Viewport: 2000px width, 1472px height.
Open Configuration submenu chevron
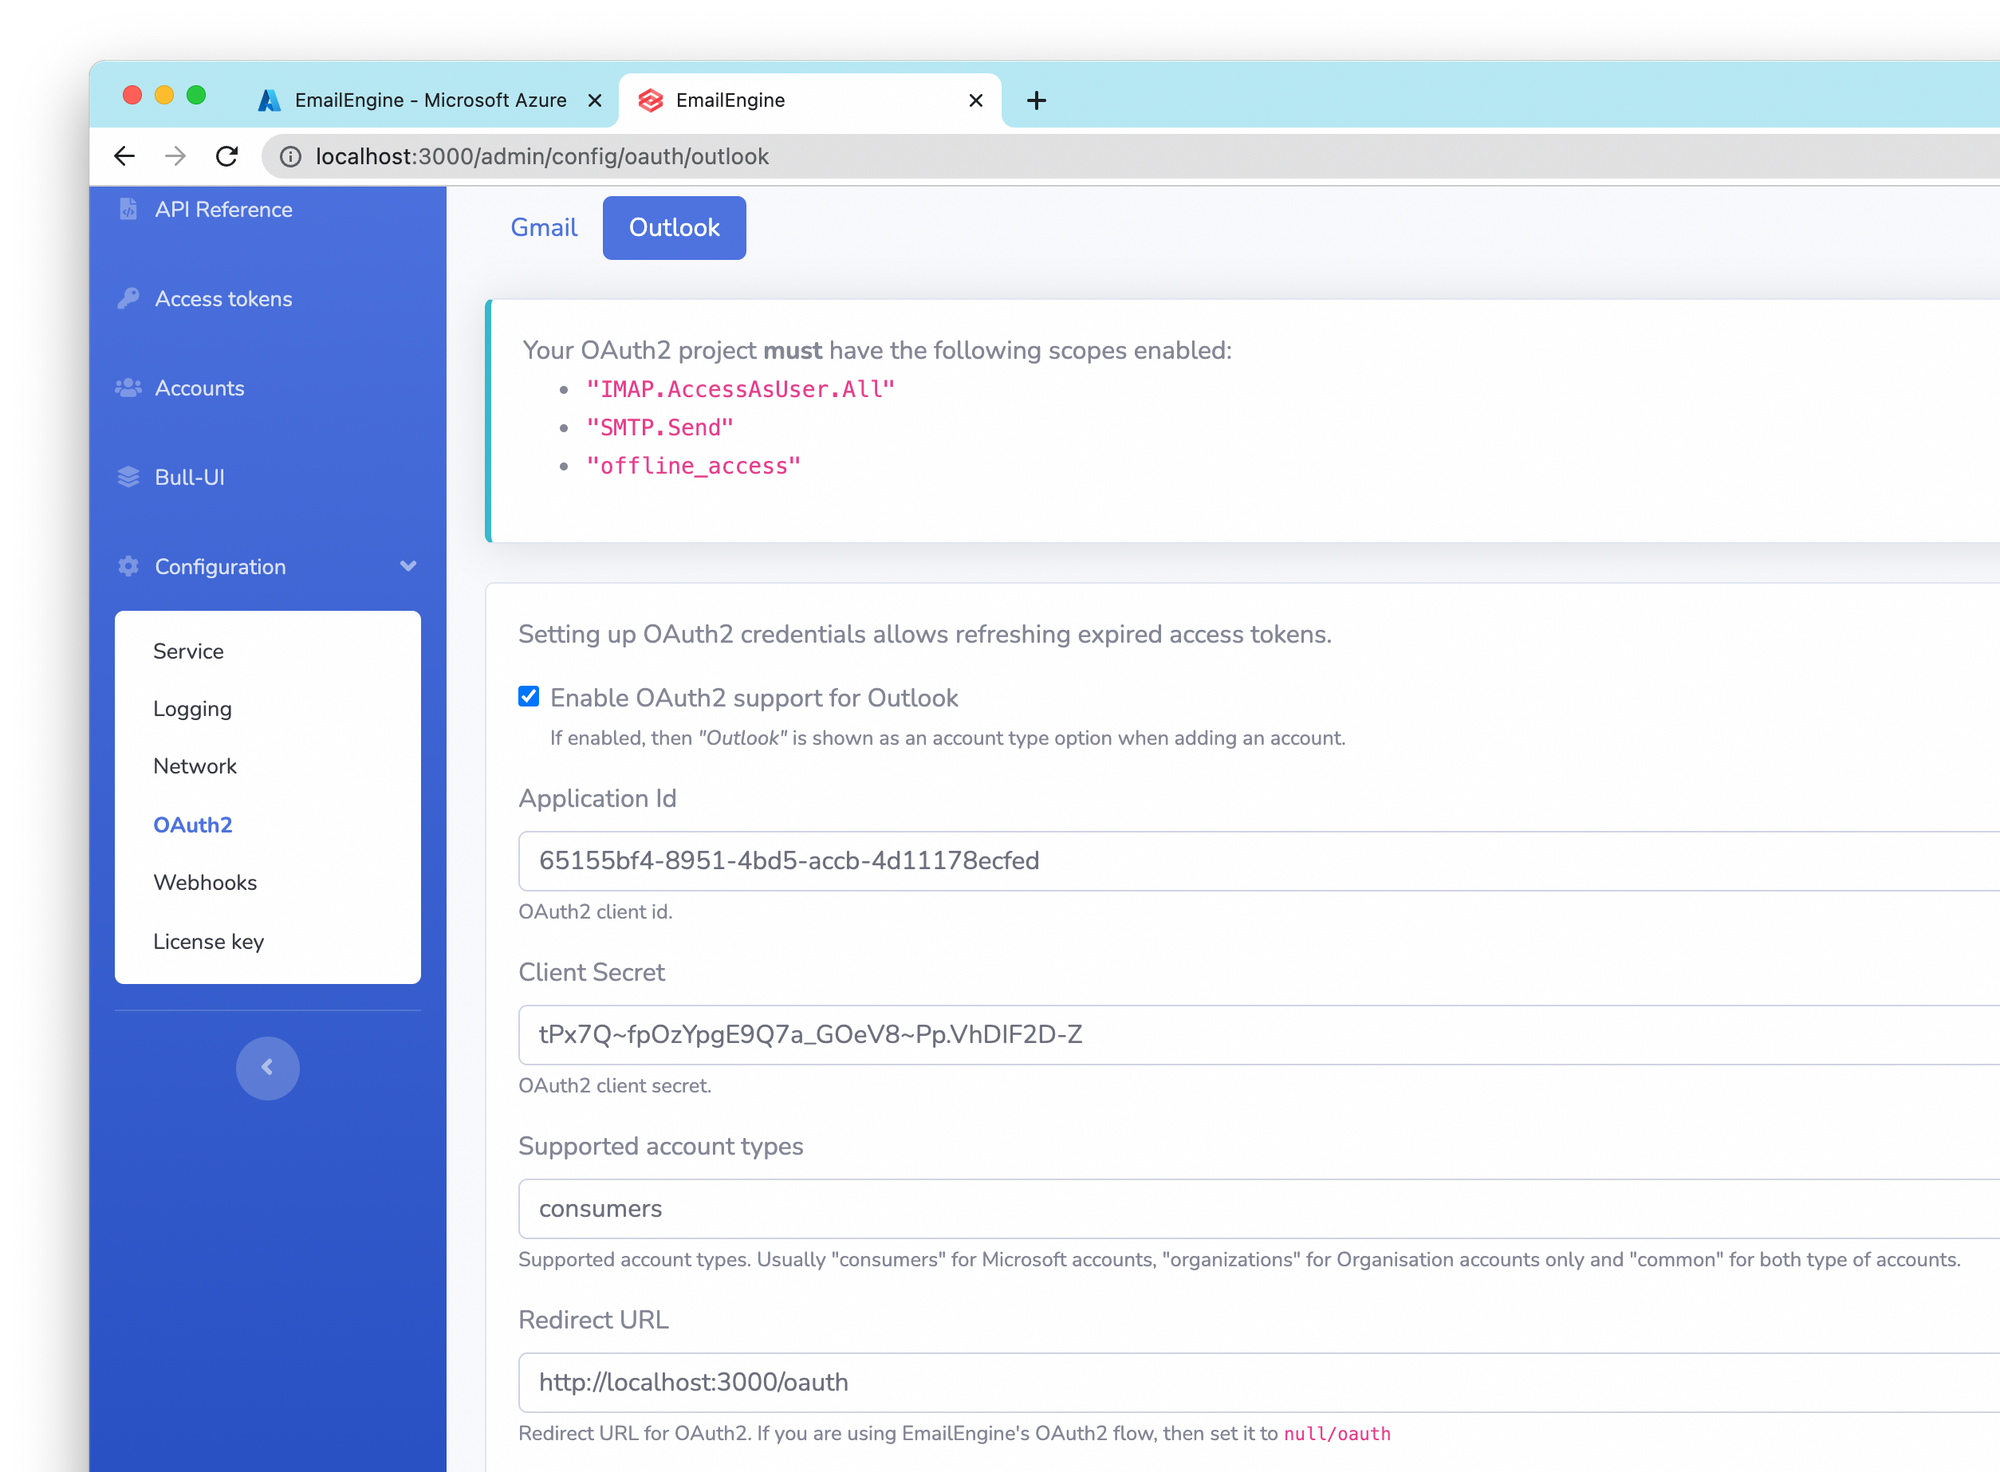point(407,565)
